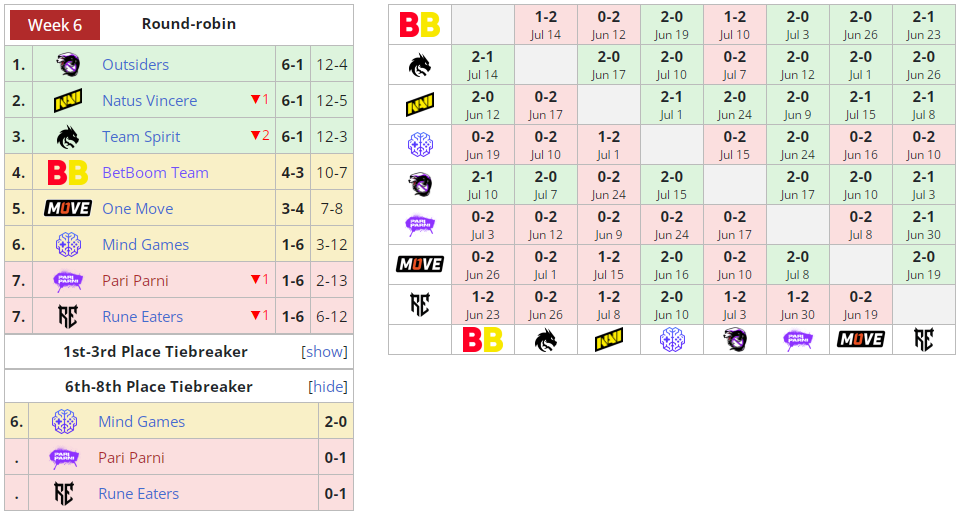Click the One Move logo in the standings table
The image size is (959, 513).
[67, 209]
